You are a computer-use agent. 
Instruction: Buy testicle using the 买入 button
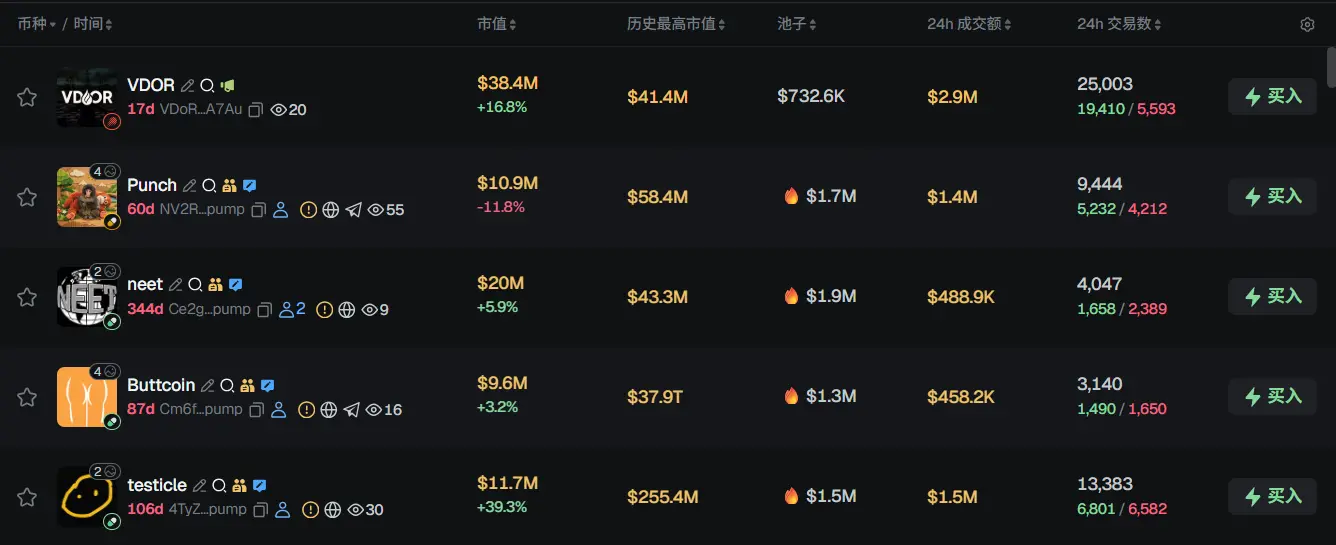(1272, 496)
